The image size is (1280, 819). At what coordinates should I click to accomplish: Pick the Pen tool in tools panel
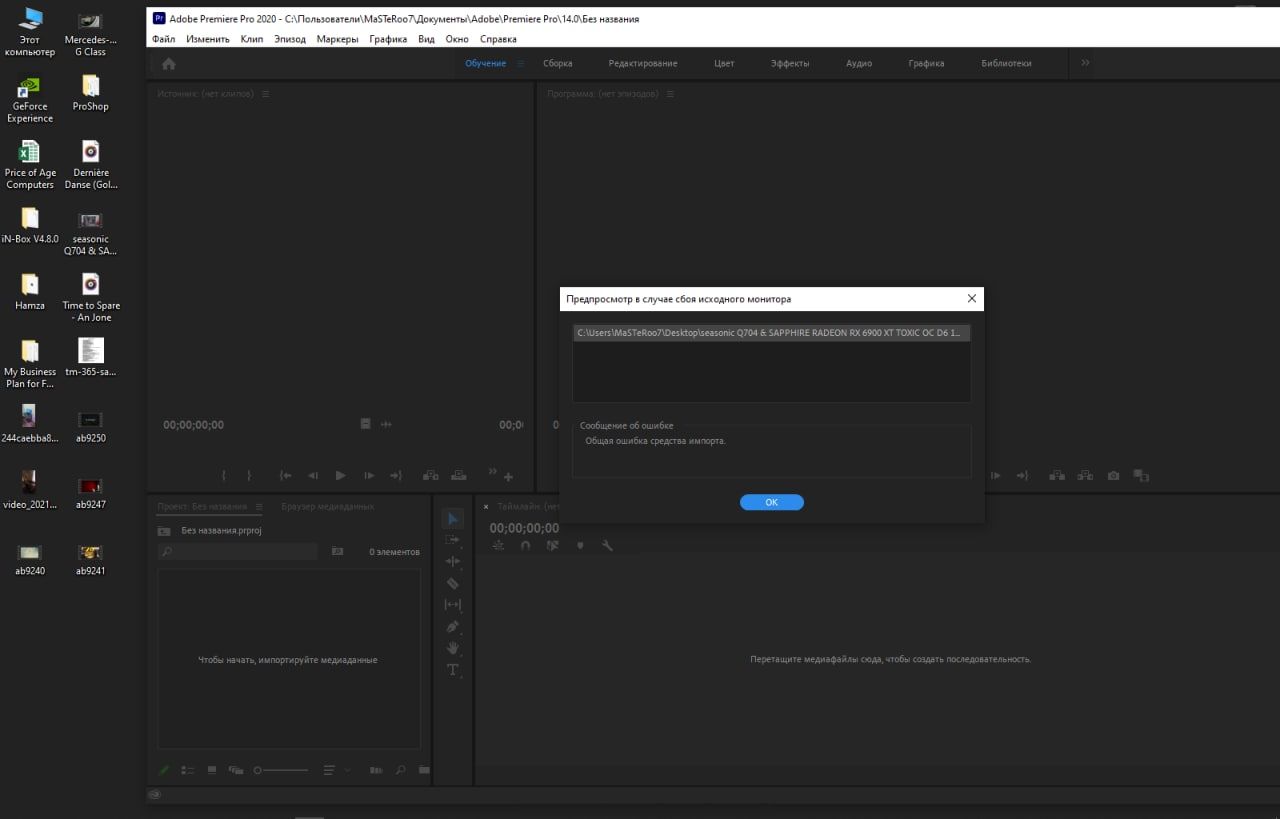[x=453, y=627]
